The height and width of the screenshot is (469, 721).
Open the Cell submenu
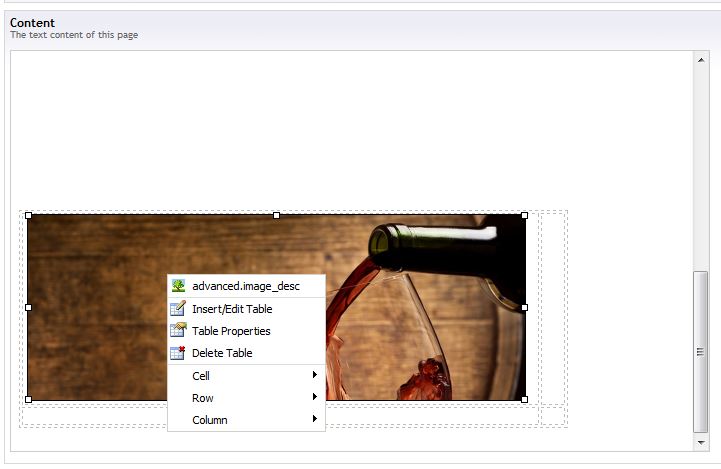[x=246, y=376]
